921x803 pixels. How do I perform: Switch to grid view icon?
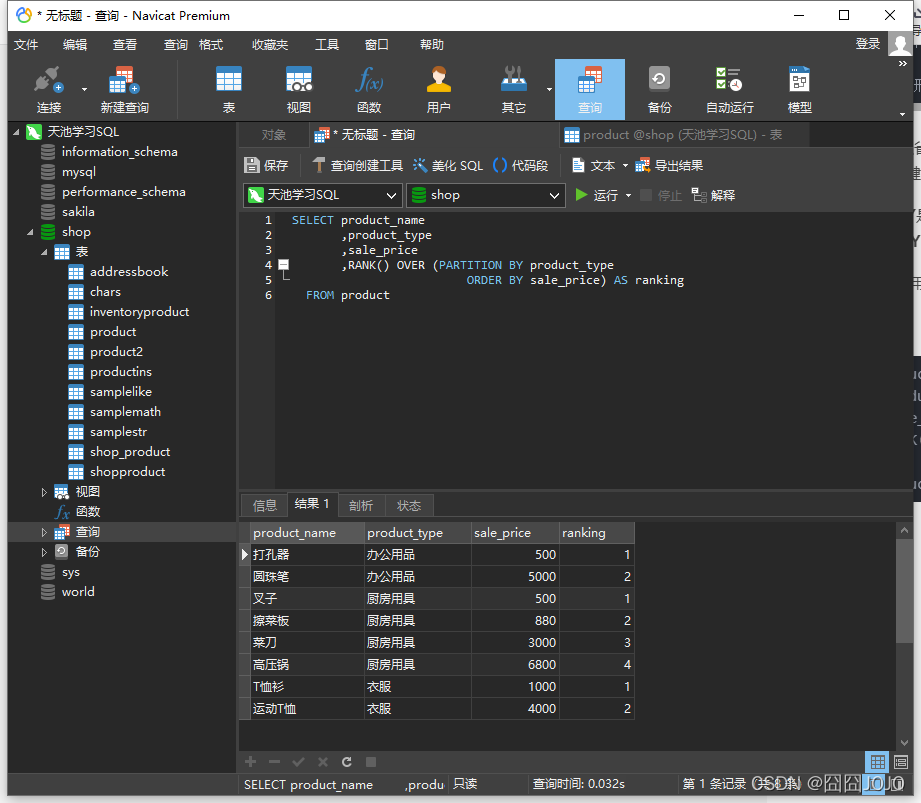coord(878,762)
